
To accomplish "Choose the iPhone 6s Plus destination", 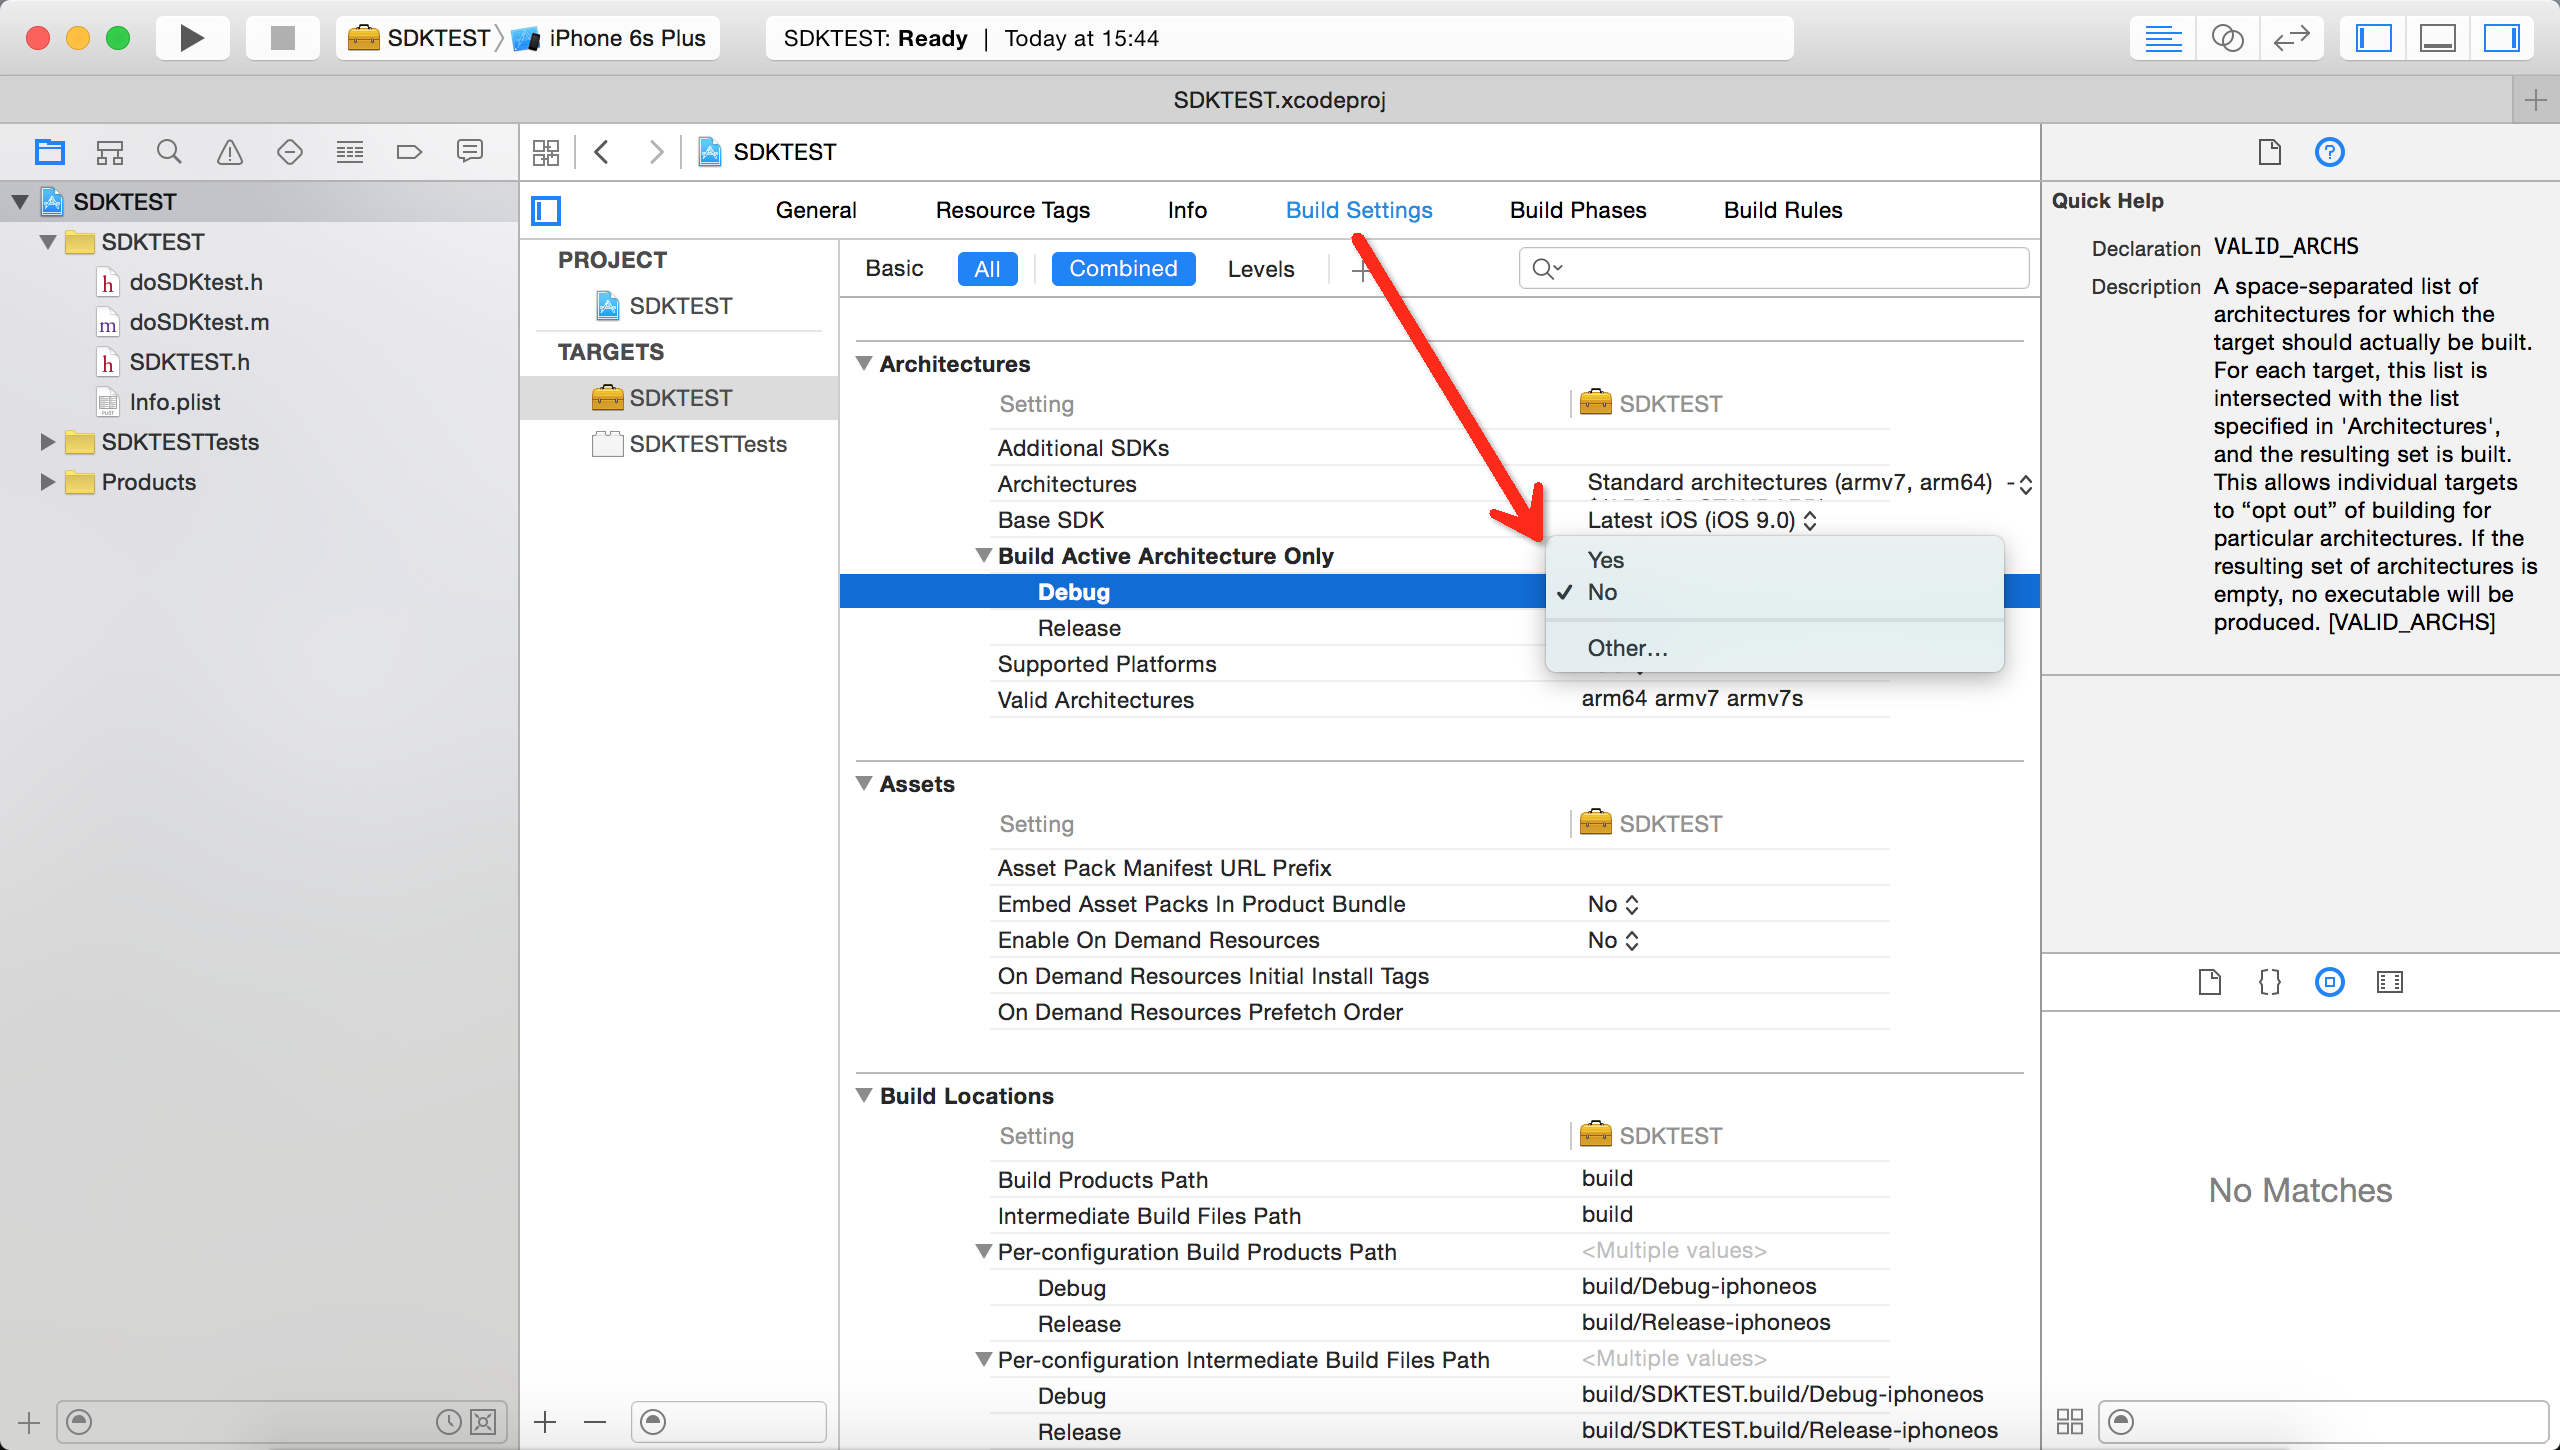I will tap(610, 38).
